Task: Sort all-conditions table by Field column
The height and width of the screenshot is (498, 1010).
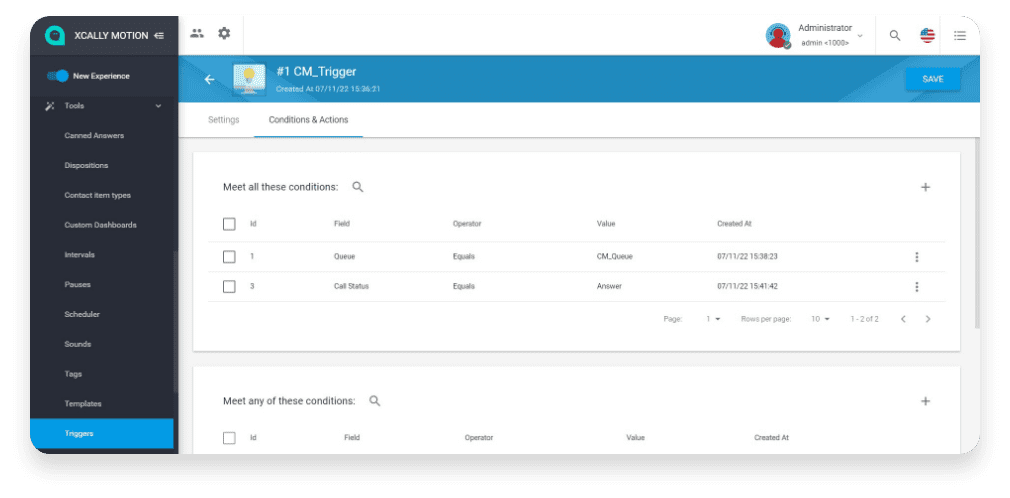Action: point(341,224)
